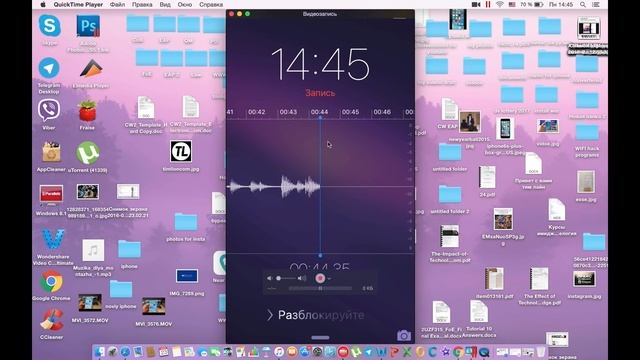Open Launchpad rocket icon in the Dock
The height and width of the screenshot is (360, 640).
[113, 352]
